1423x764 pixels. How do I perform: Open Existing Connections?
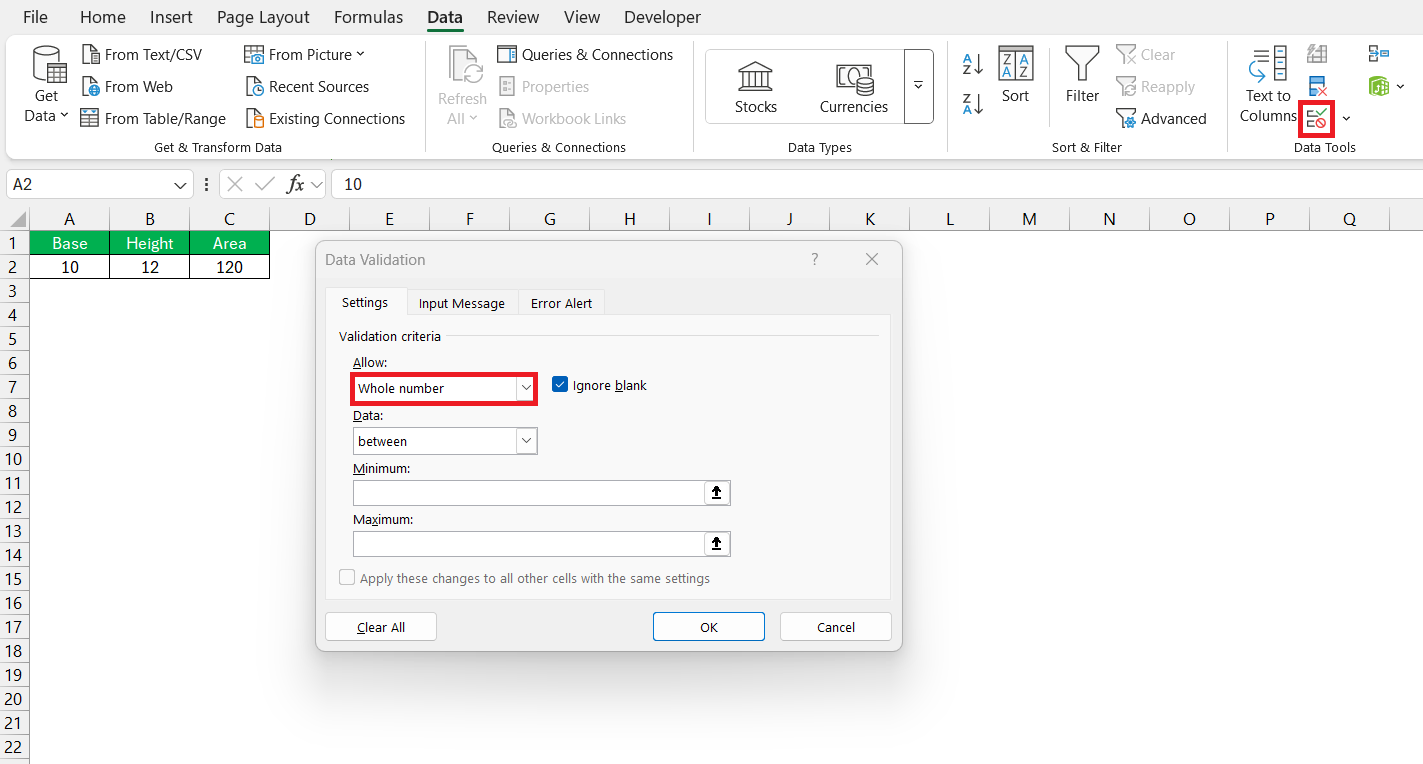coord(326,119)
